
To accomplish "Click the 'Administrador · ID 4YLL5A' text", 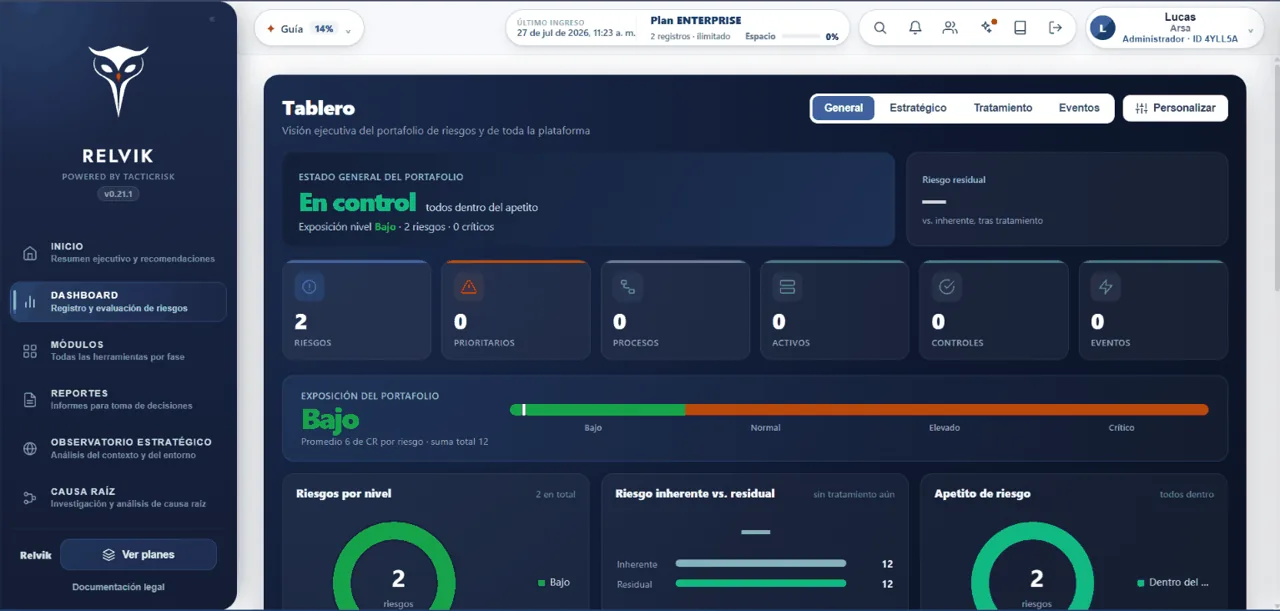I will (1180, 39).
